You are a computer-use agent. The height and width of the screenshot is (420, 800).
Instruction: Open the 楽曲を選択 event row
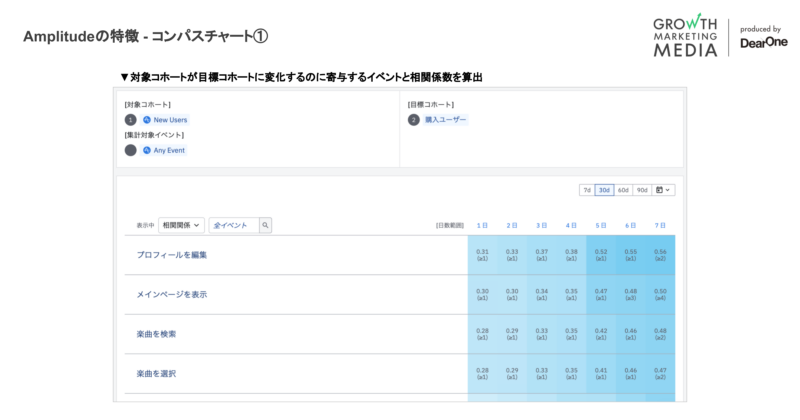point(399,374)
